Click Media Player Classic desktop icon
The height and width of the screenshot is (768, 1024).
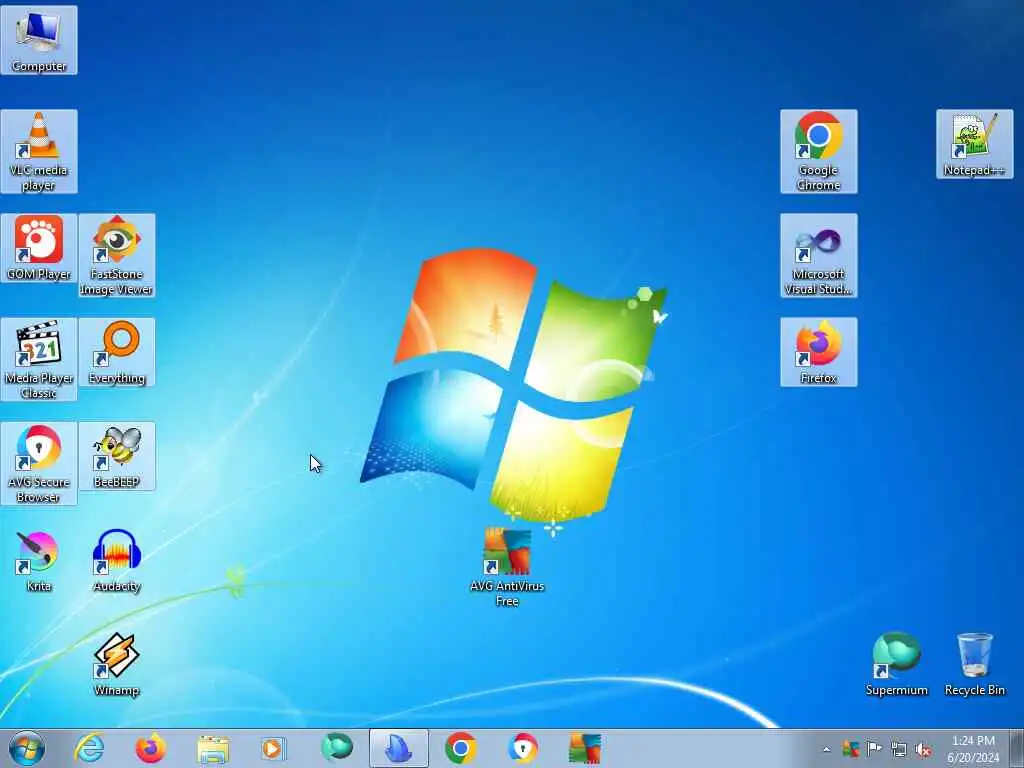[x=39, y=359]
